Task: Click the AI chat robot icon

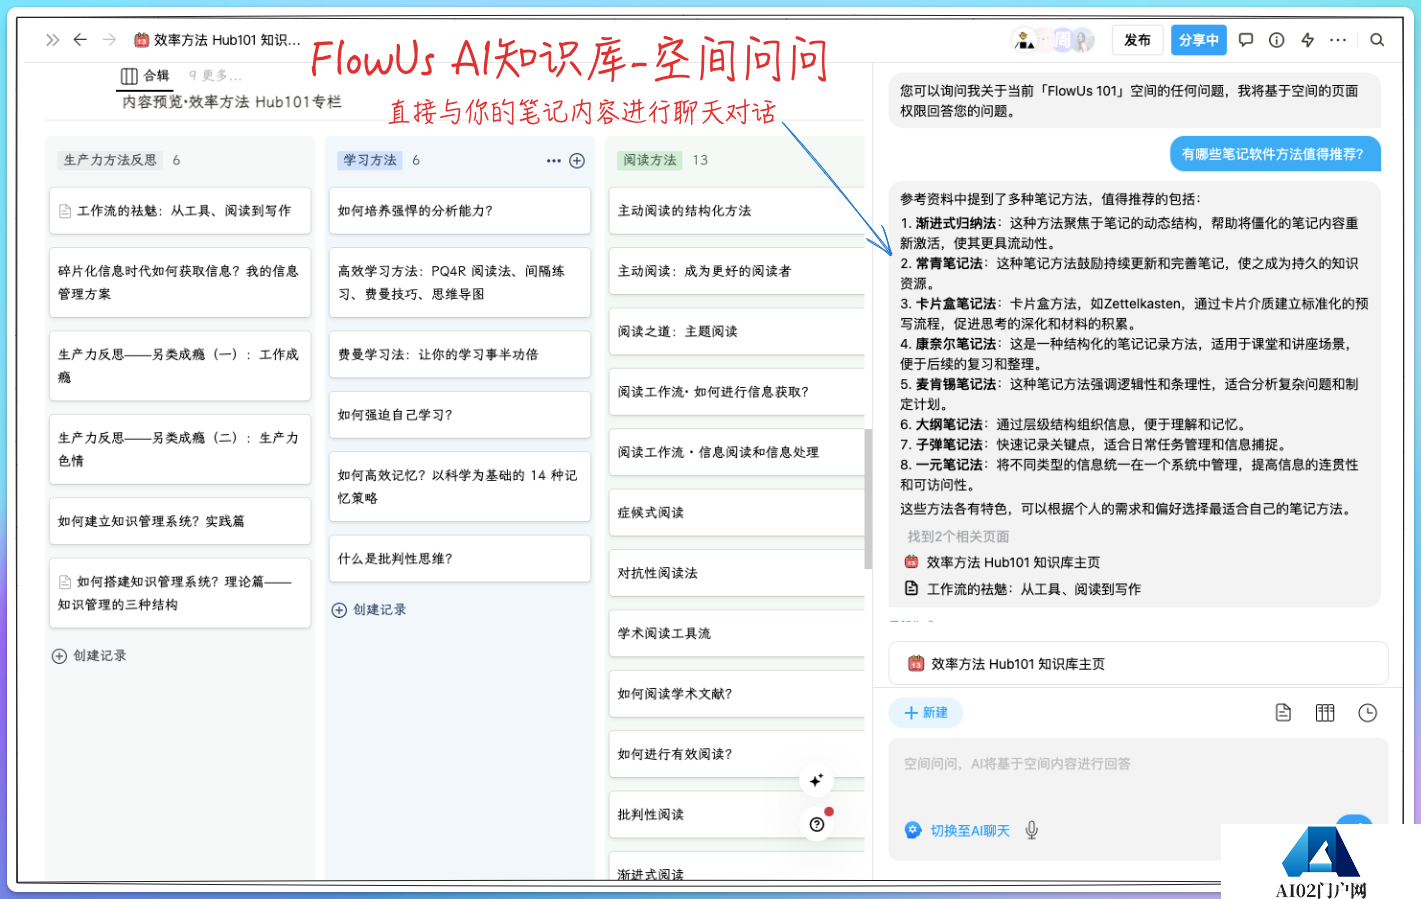Action: pyautogui.click(x=913, y=830)
